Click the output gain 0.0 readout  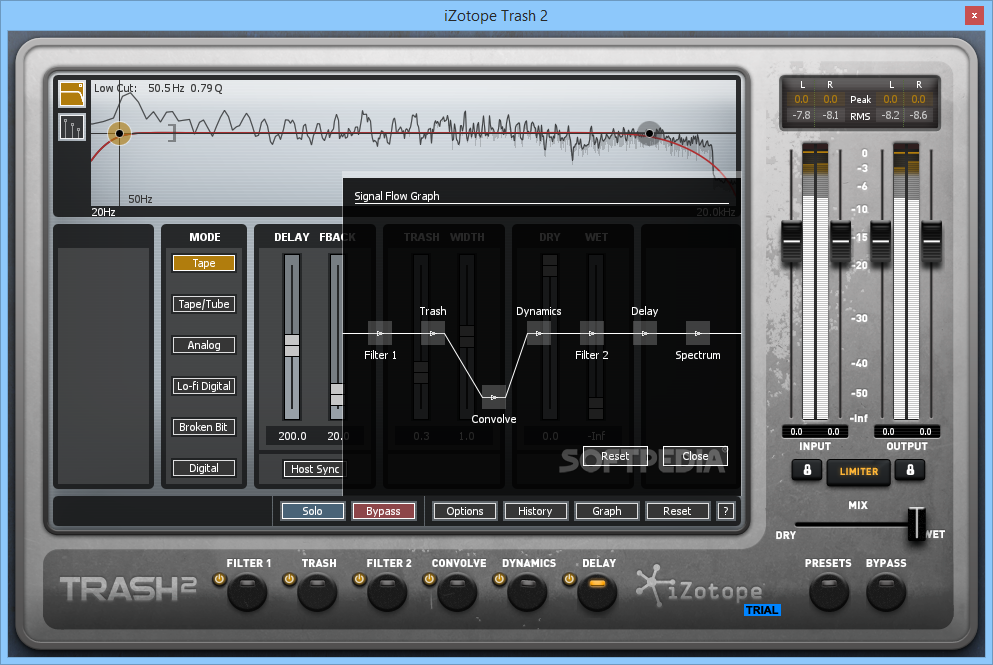click(907, 431)
